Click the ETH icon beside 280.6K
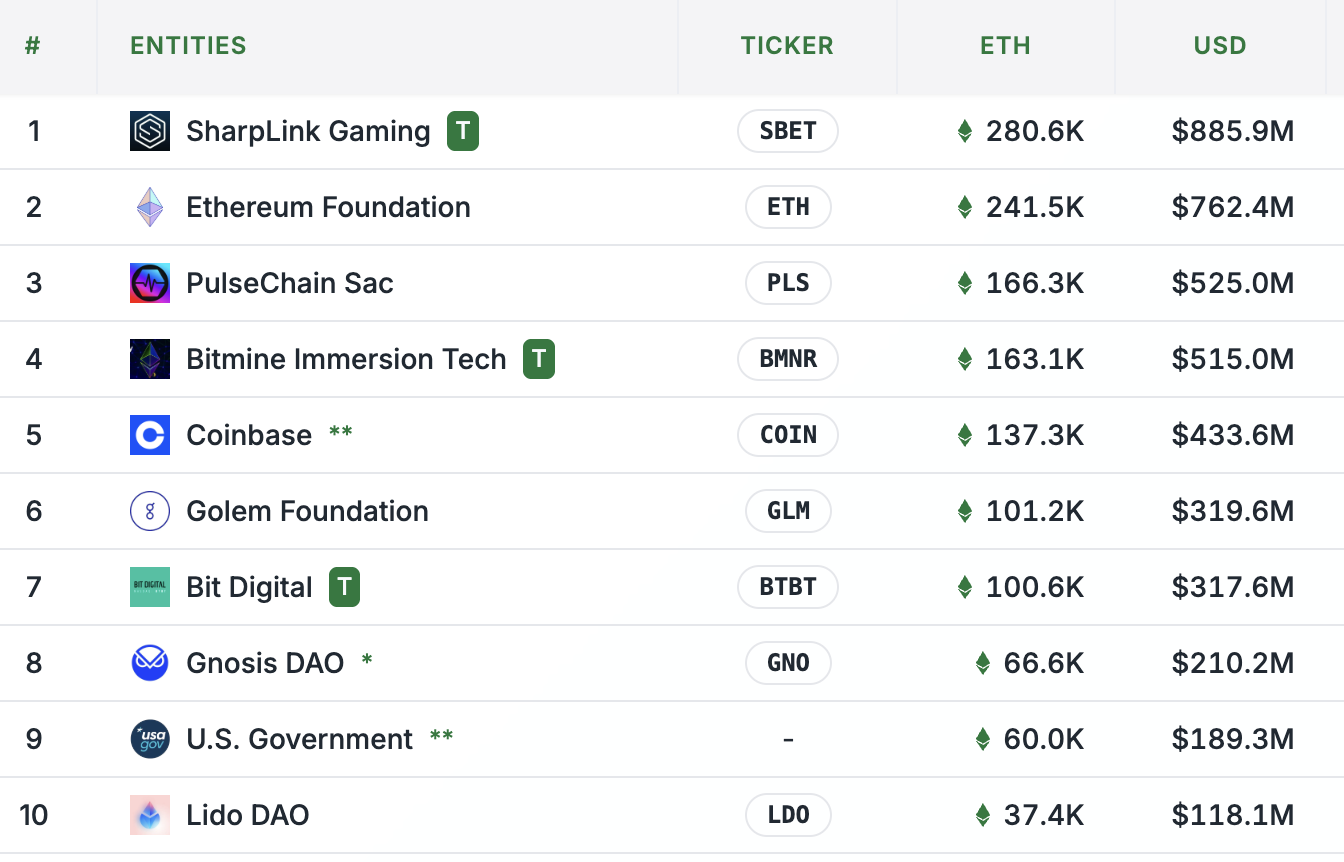The width and height of the screenshot is (1344, 862). tap(965, 131)
